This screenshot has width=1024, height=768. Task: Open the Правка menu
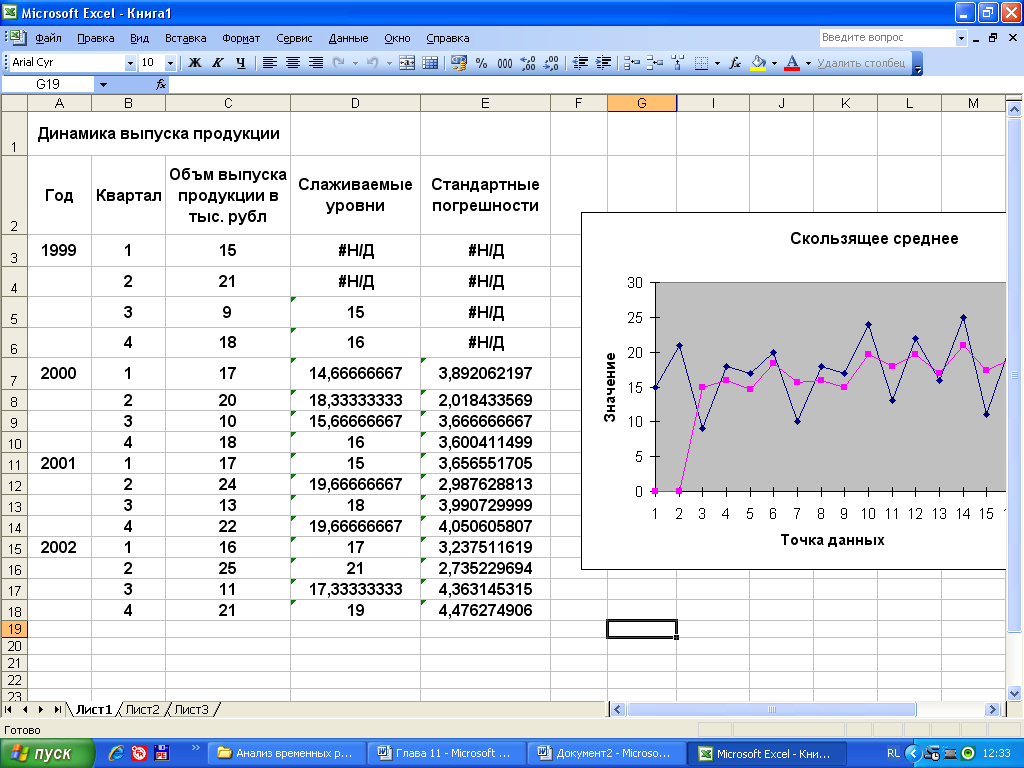(95, 38)
